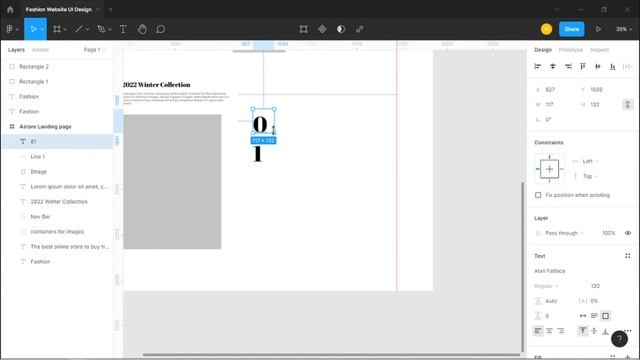This screenshot has width=640, height=360.
Task: Click the Create link icon
Action: (360, 29)
